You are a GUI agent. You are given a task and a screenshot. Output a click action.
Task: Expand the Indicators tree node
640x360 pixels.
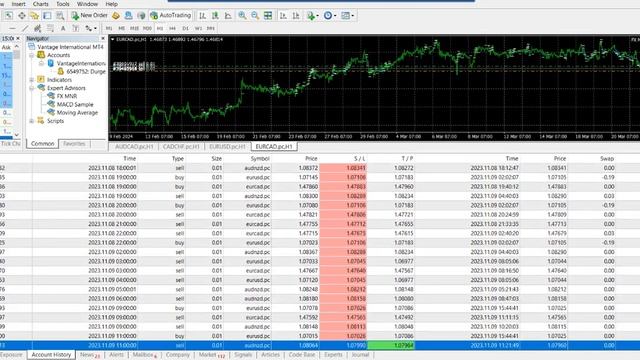[32, 80]
